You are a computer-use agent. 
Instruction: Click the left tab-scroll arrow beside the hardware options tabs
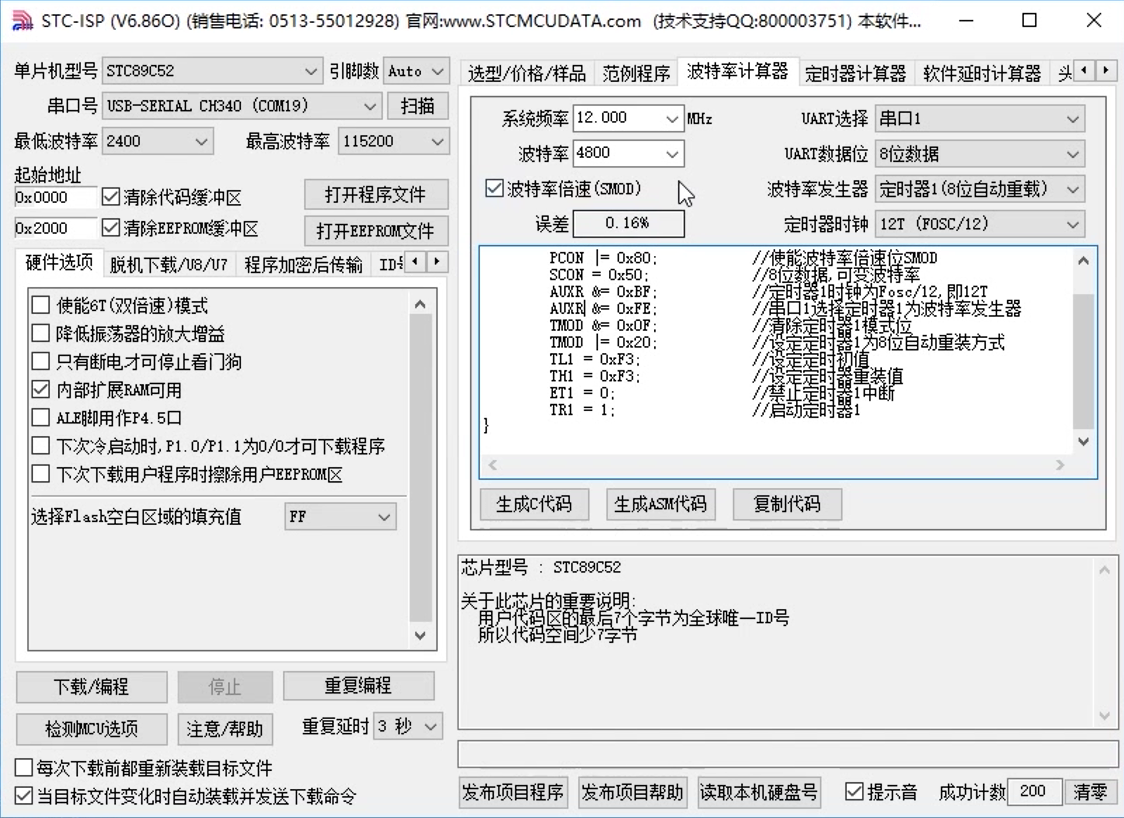tap(415, 262)
